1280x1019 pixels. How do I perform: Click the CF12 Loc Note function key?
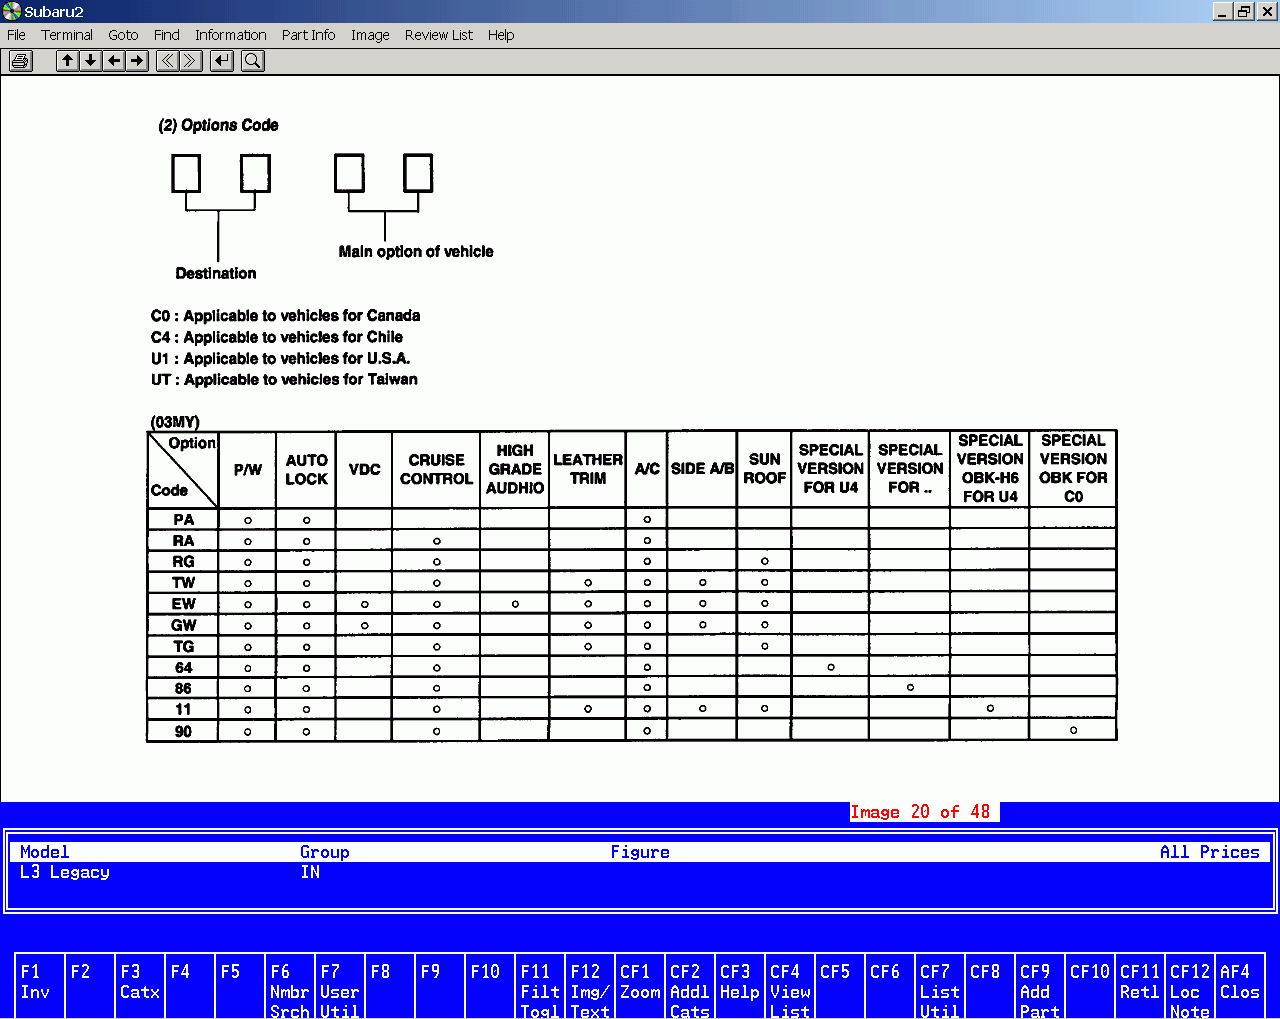[1190, 986]
